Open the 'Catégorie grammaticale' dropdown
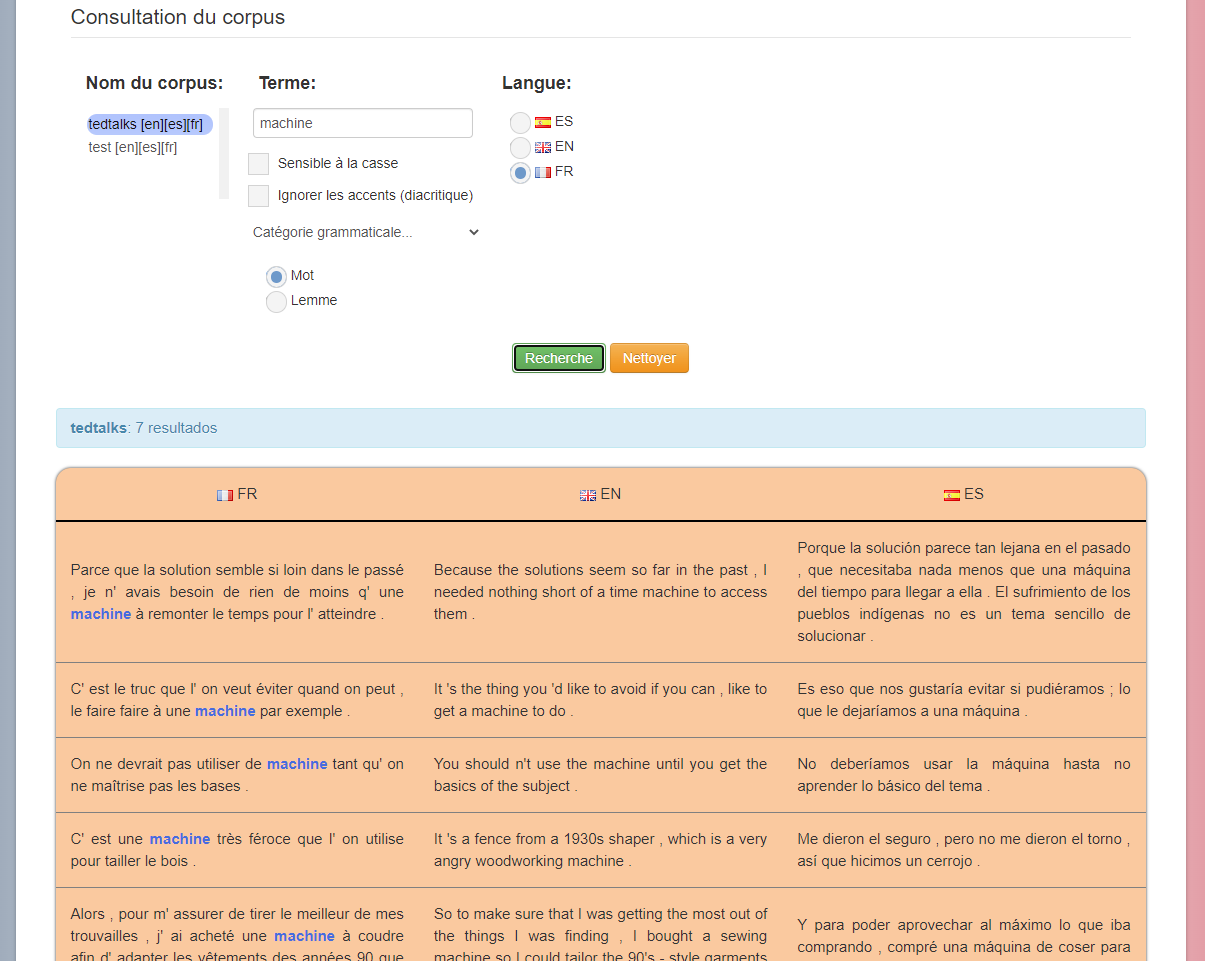This screenshot has width=1205, height=961. pos(366,233)
